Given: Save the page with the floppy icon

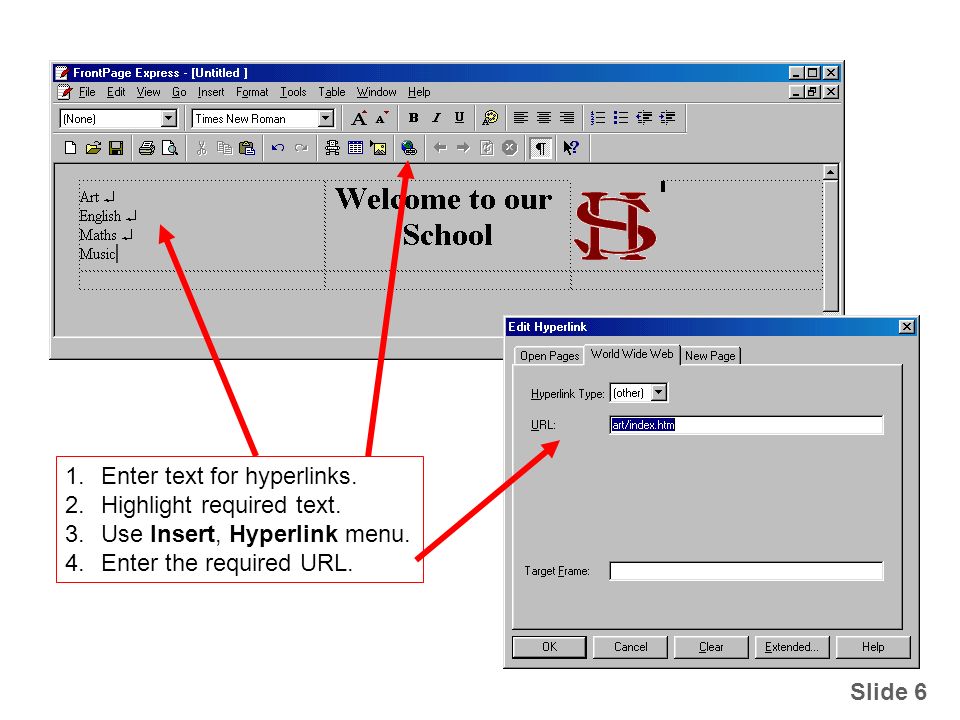Looking at the screenshot, I should click(116, 148).
